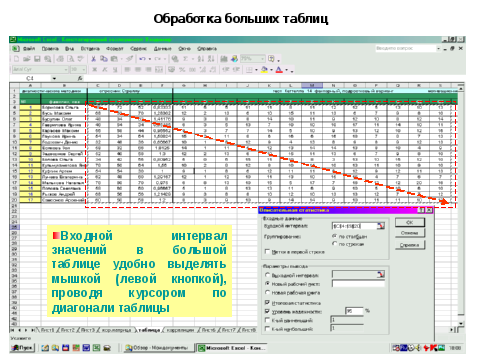Screen dimensions: 480x360
Task: Tick the 'К-ый наименьший' checkbox
Action: pyautogui.click(x=267, y=320)
